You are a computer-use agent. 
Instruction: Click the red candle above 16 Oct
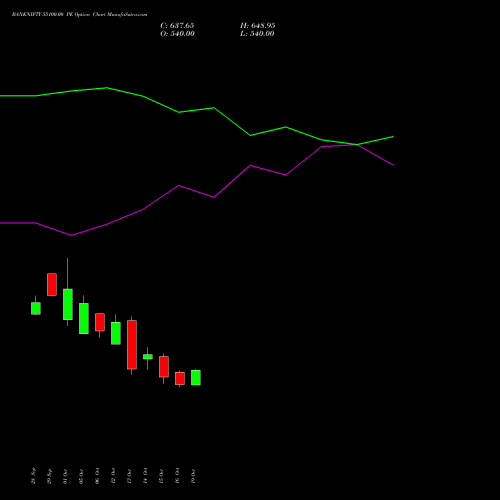tap(180, 379)
